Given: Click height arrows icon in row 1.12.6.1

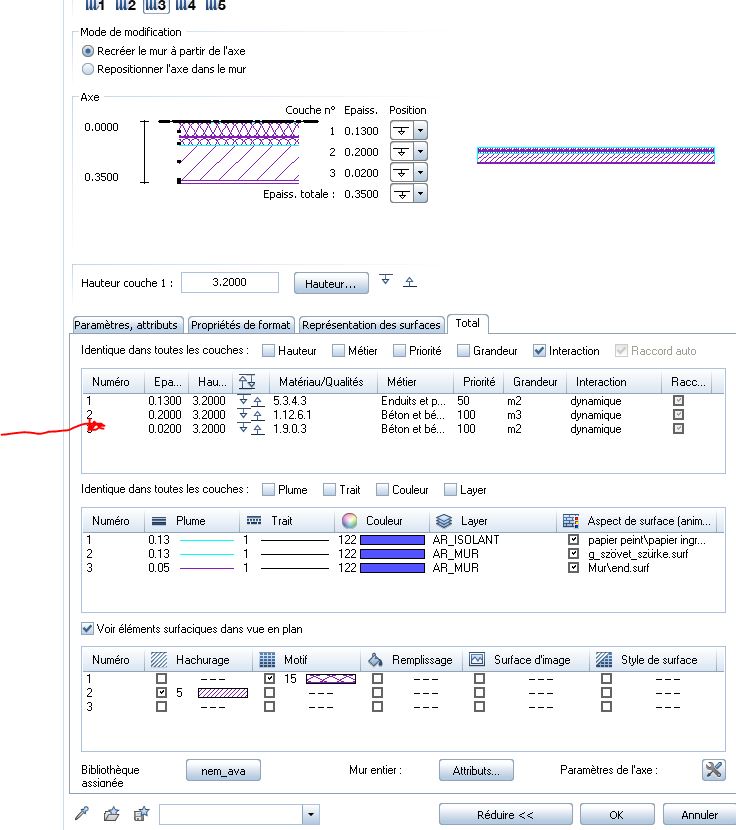Looking at the screenshot, I should click(250, 414).
